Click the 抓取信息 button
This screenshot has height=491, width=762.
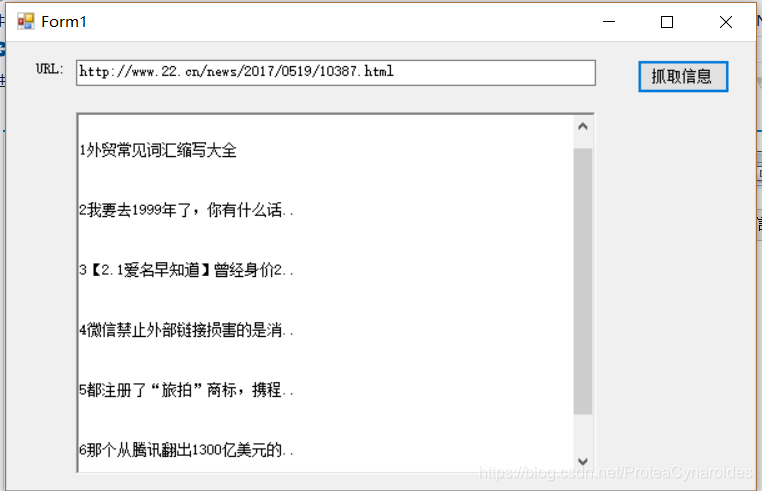[683, 76]
